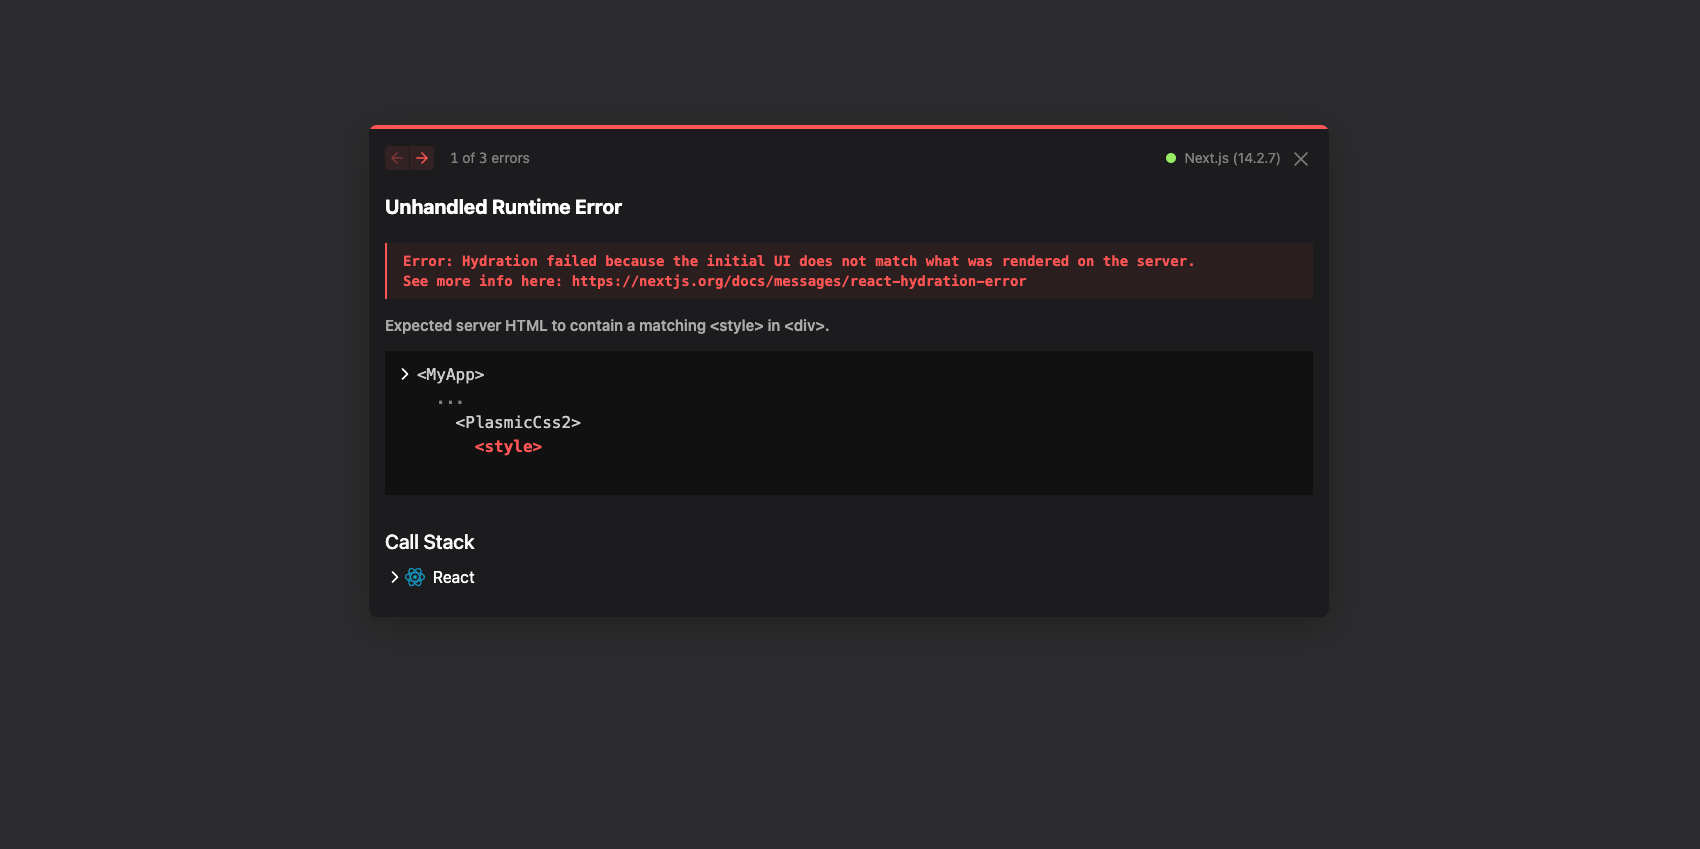
Task: Expand the React call stack chevron
Action: pyautogui.click(x=394, y=577)
